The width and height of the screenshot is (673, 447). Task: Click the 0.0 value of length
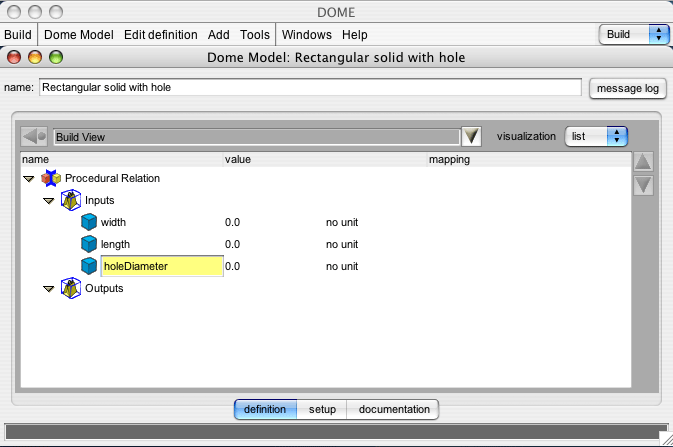(x=232, y=244)
